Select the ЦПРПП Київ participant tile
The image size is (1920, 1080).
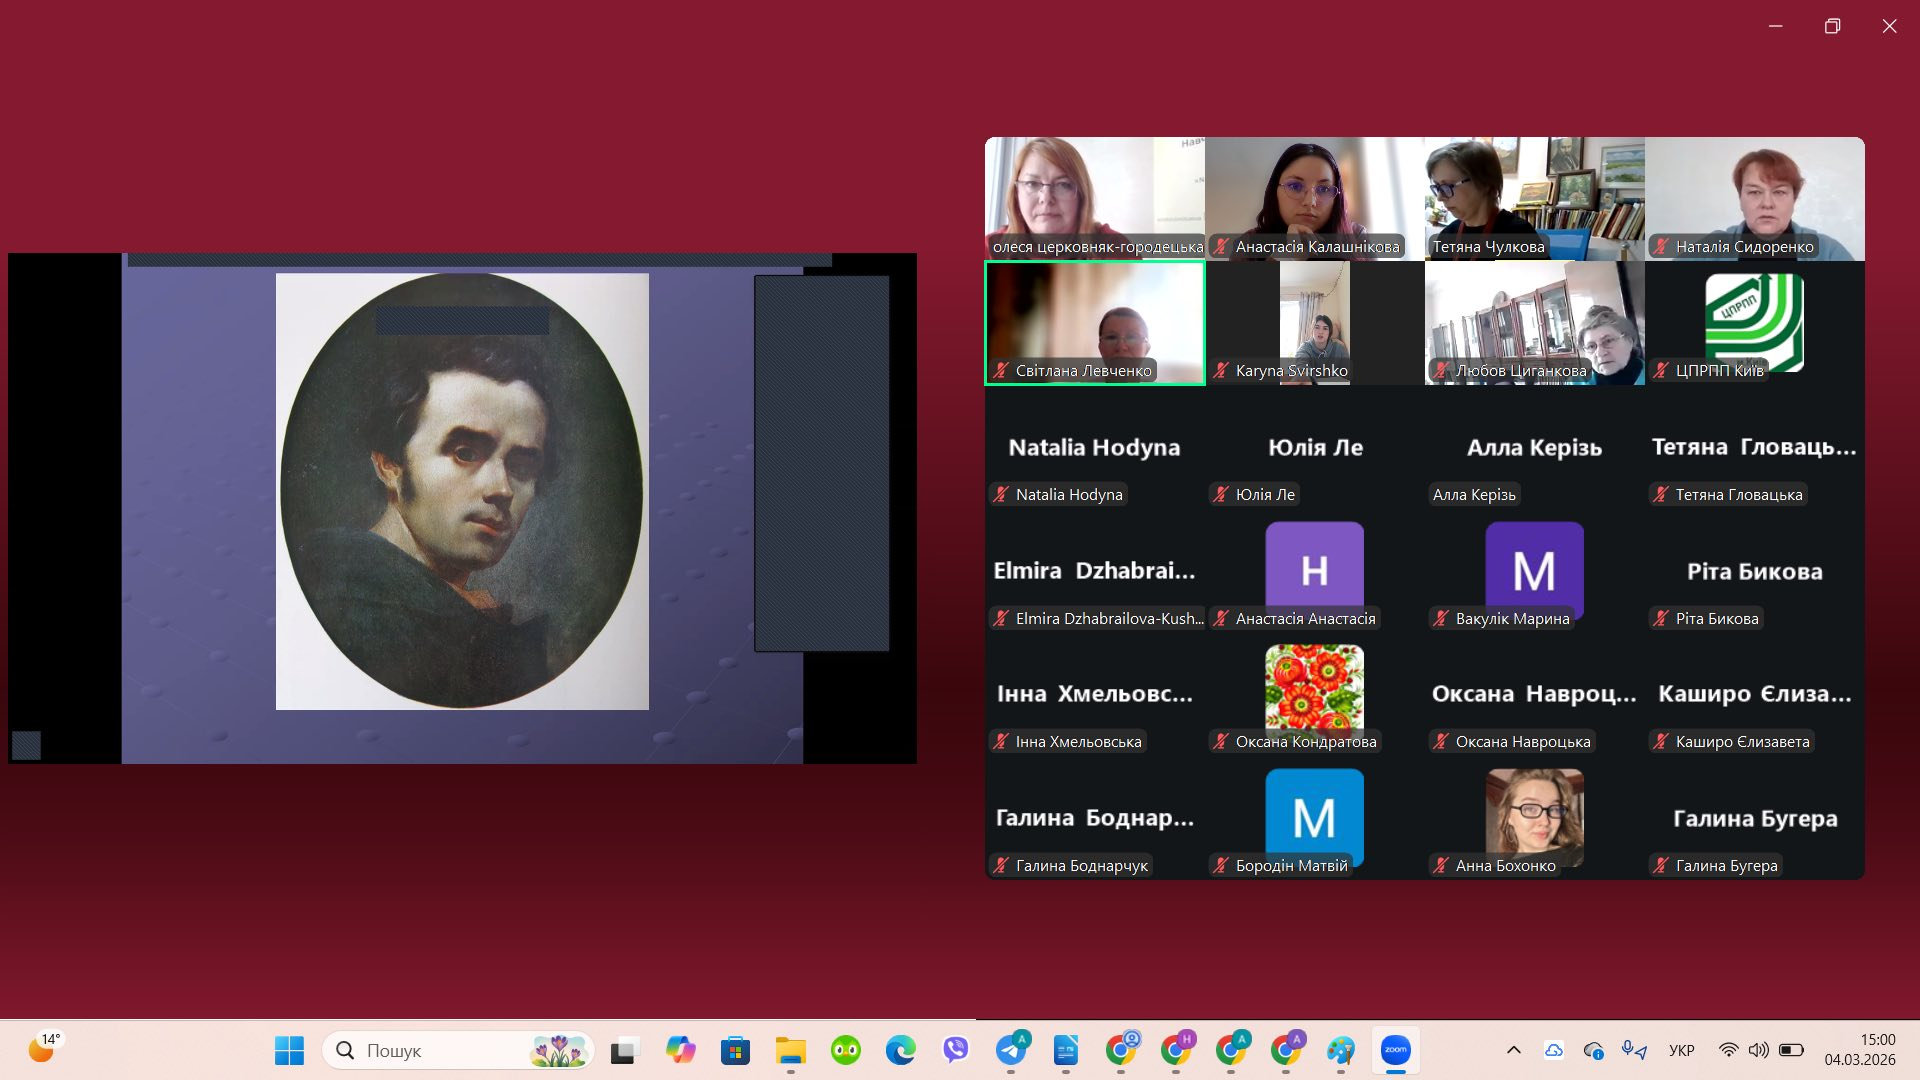point(1755,323)
